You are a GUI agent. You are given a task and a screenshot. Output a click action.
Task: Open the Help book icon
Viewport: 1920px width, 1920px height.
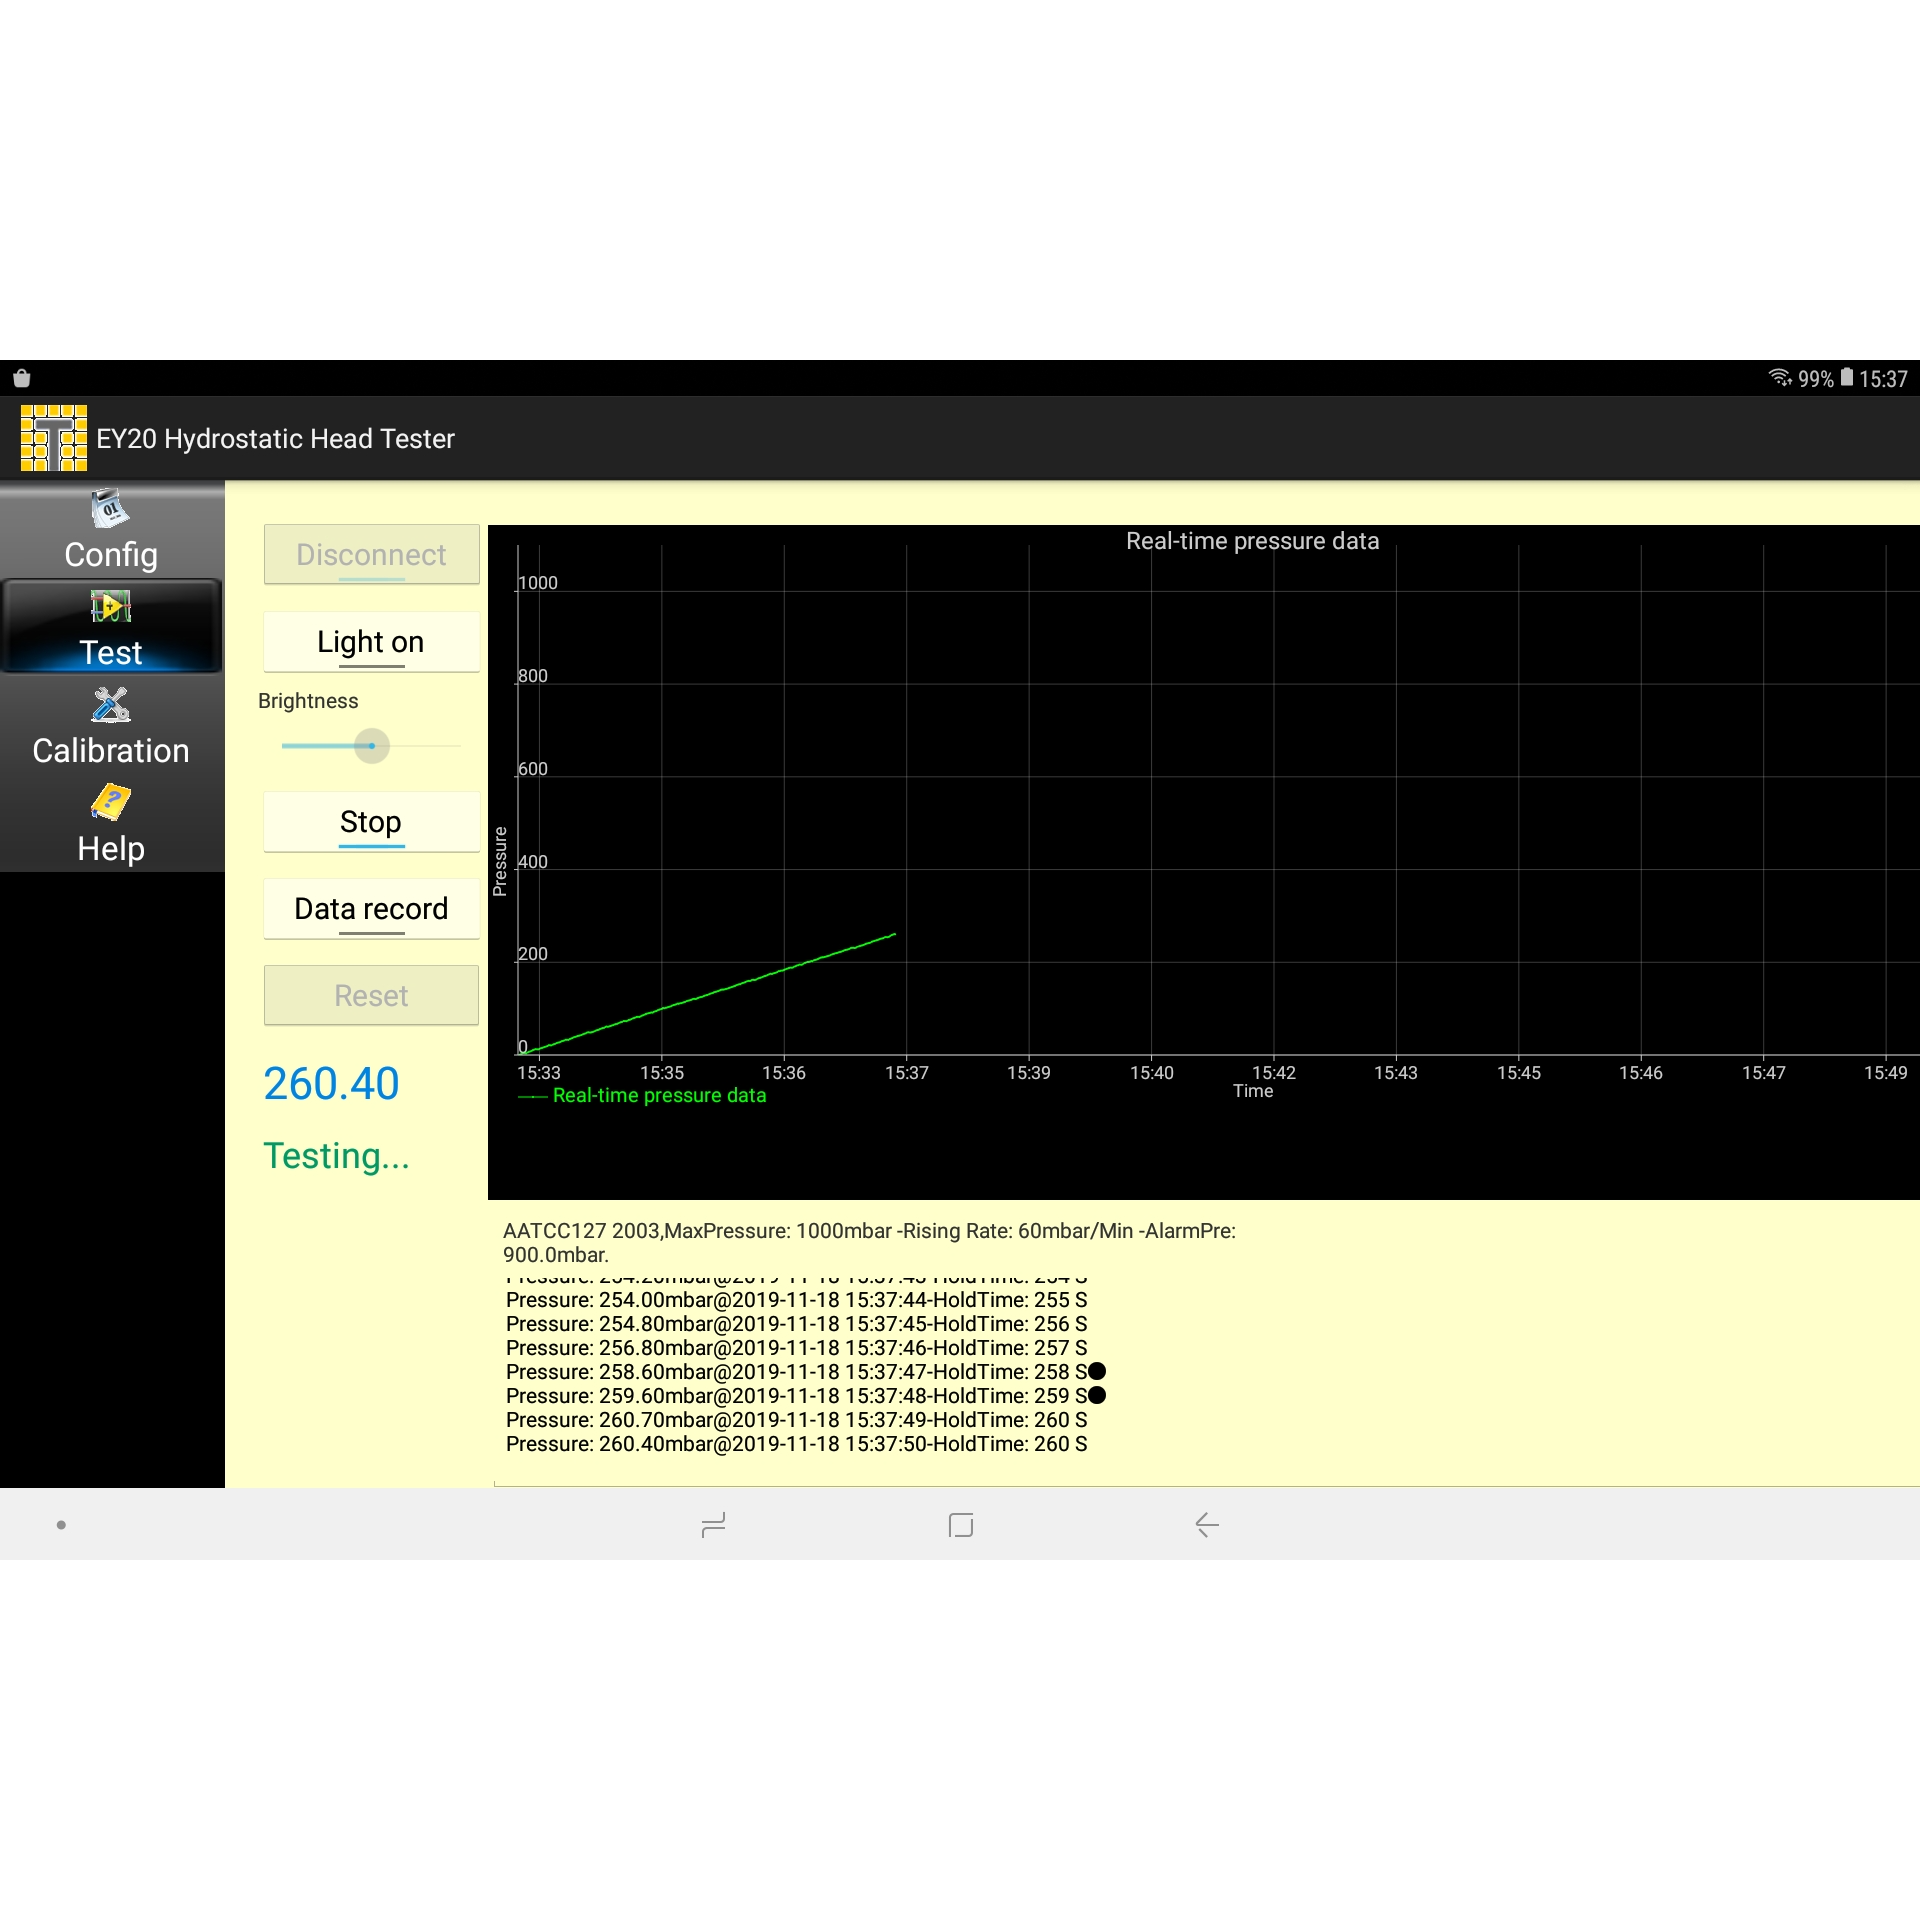[x=111, y=802]
